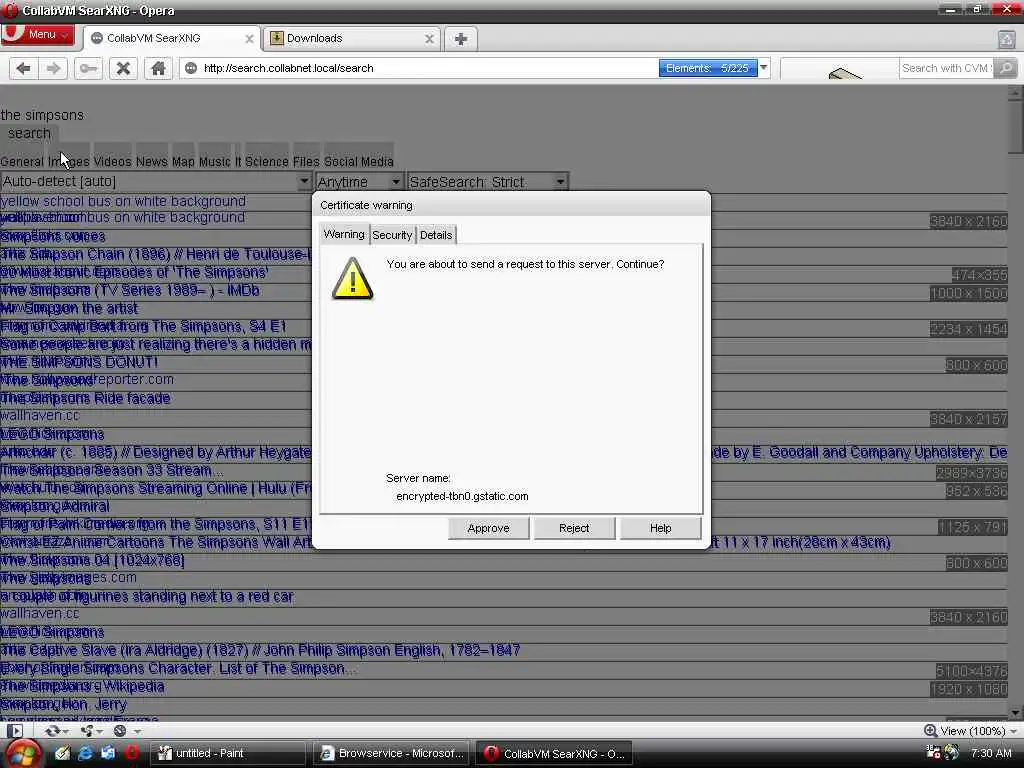Open the Opera Menu button
This screenshot has height=768, width=1024.
[37, 35]
